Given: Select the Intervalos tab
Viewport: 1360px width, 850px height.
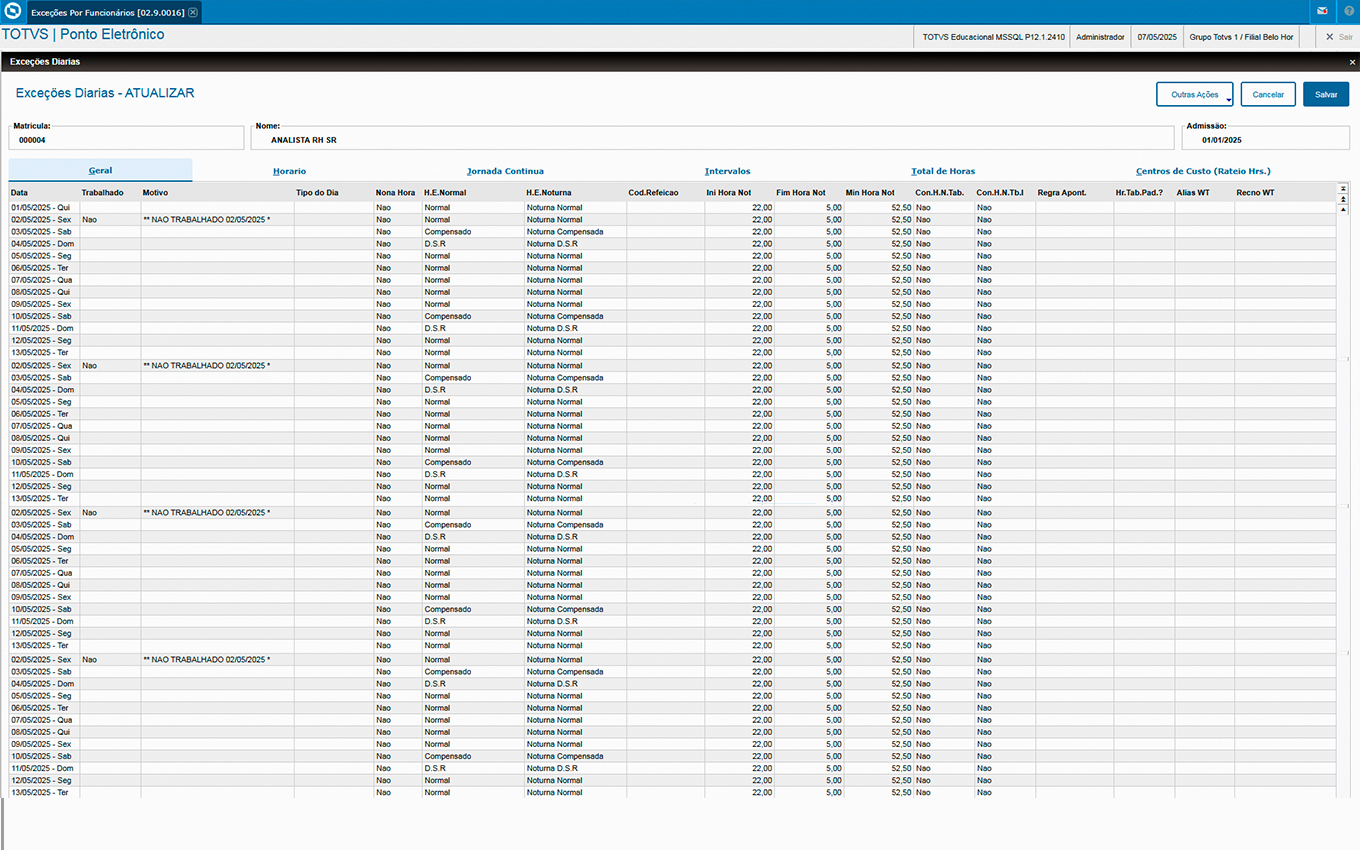Looking at the screenshot, I should [727, 171].
